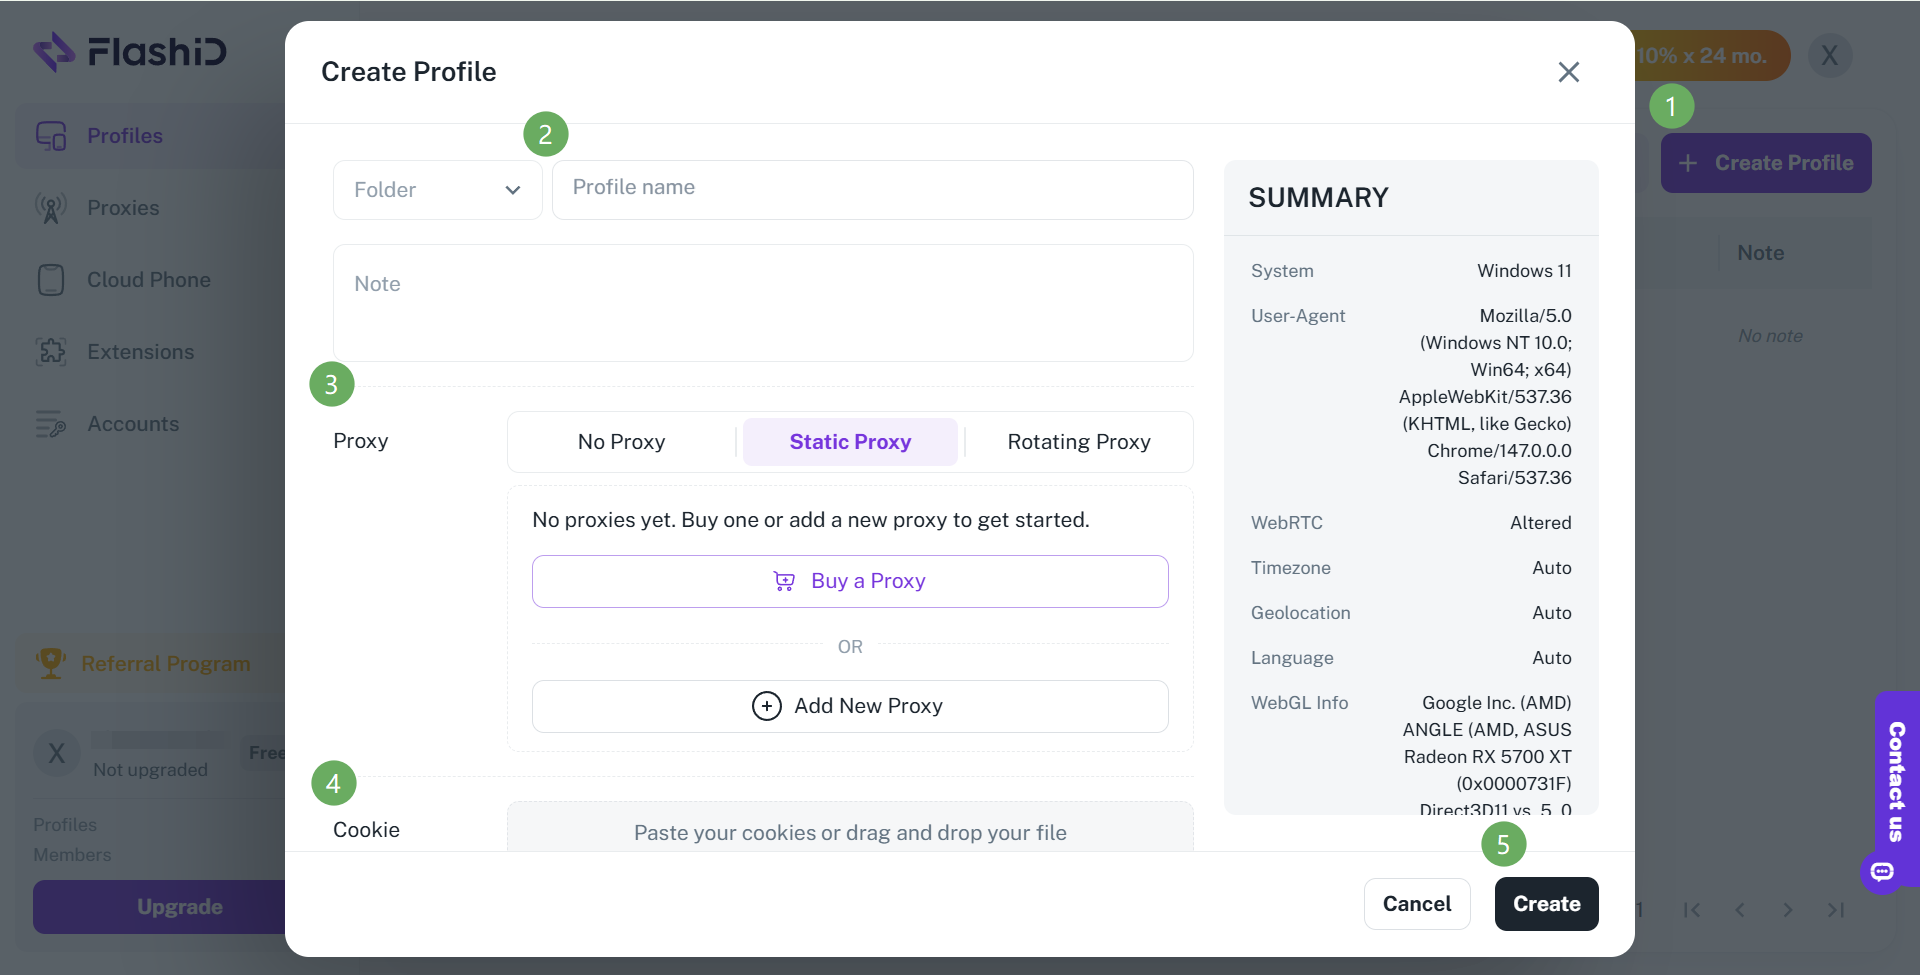Image resolution: width=1920 pixels, height=975 pixels.
Task: Click the Accounts list icon
Action: (51, 424)
